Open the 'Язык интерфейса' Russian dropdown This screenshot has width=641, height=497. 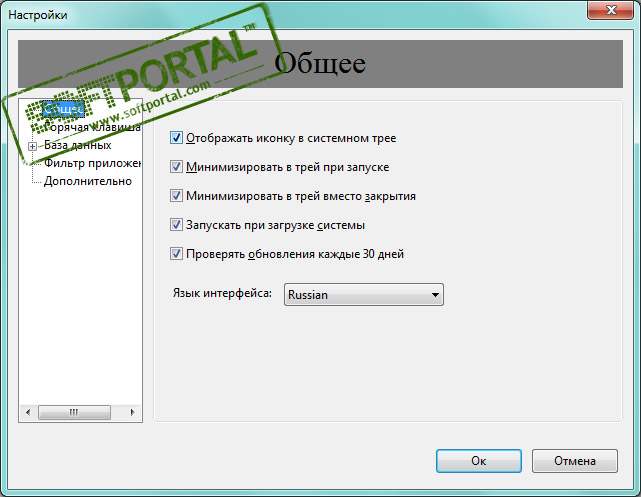(x=363, y=295)
